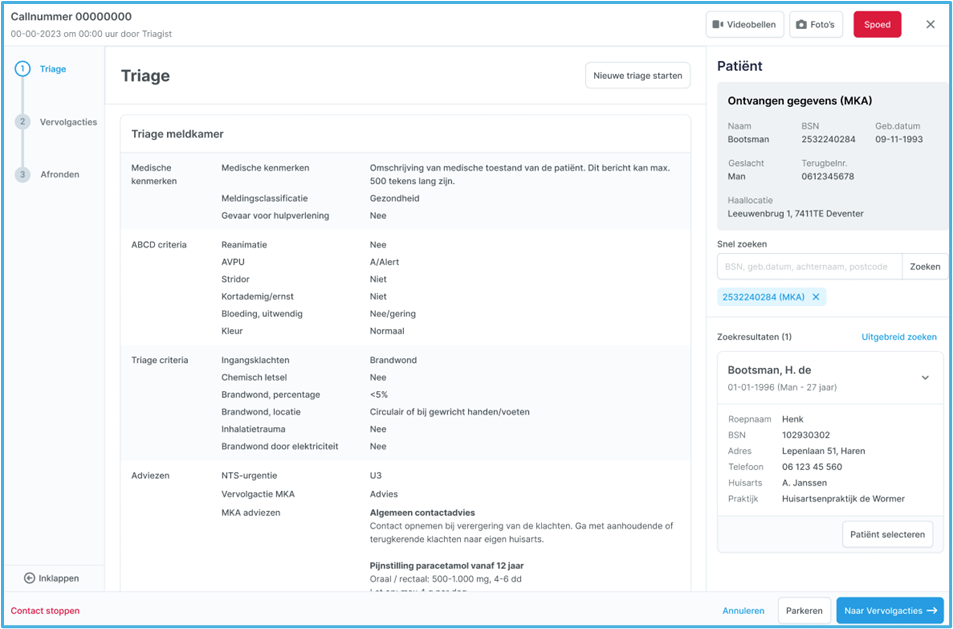
Task: Select the Bootsman, H. de patient name
Action: point(769,370)
